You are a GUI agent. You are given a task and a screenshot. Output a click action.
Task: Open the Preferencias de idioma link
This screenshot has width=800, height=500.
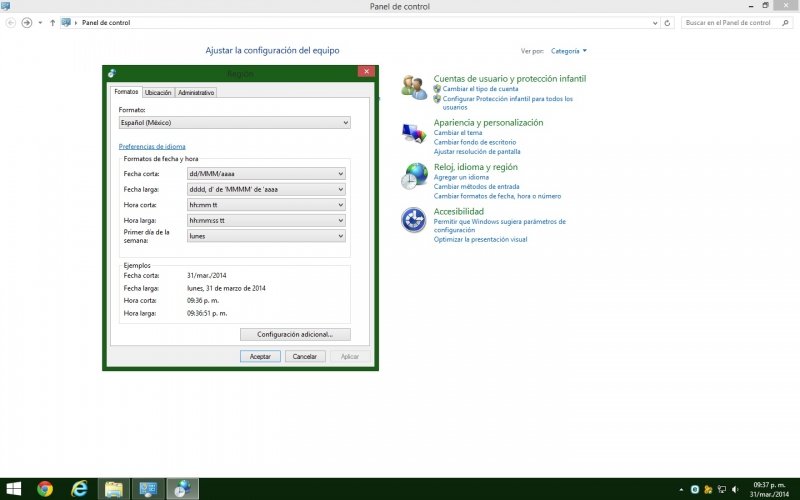click(x=152, y=147)
